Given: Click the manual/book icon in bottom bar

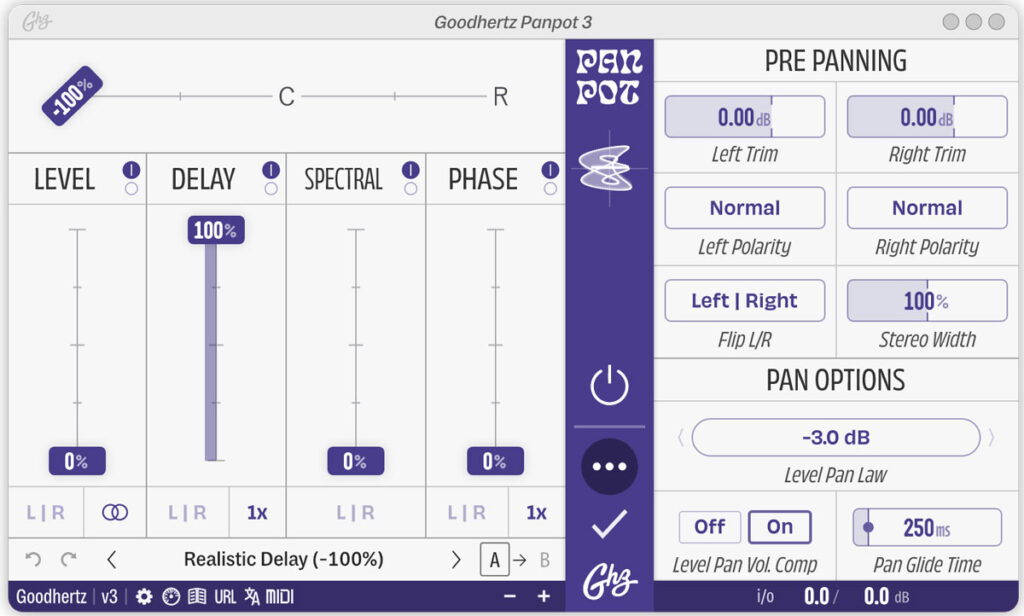Looking at the screenshot, I should coord(196,597).
